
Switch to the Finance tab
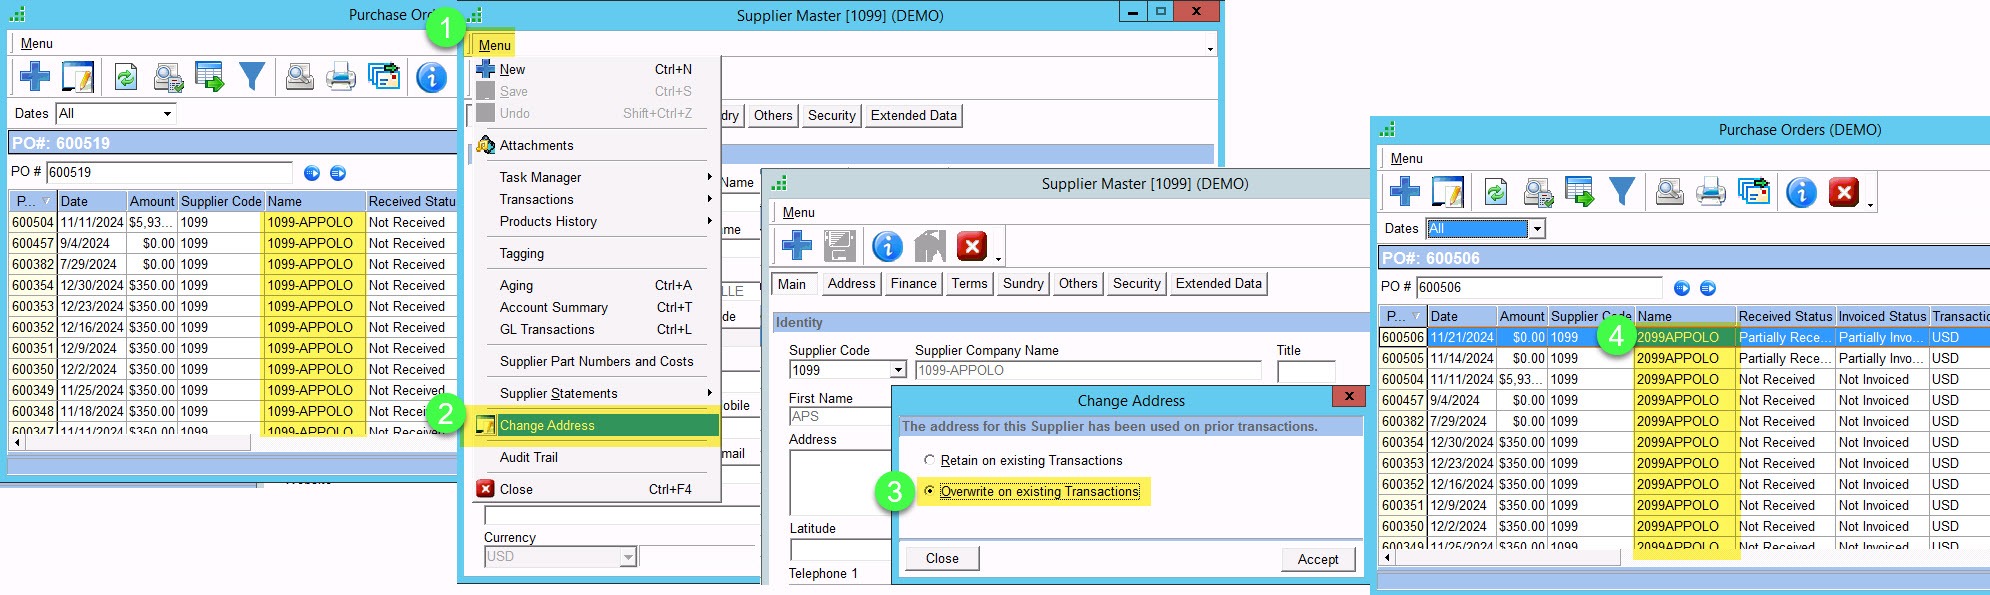pos(913,284)
